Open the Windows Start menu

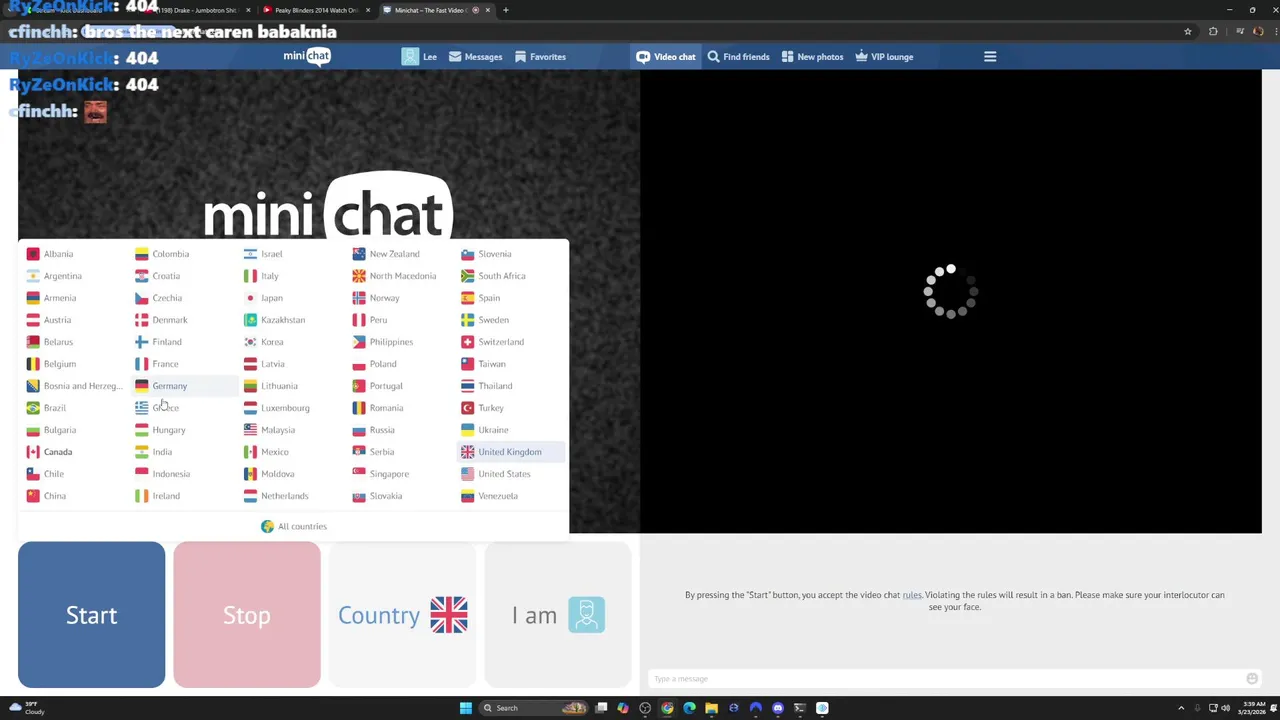[x=465, y=708]
